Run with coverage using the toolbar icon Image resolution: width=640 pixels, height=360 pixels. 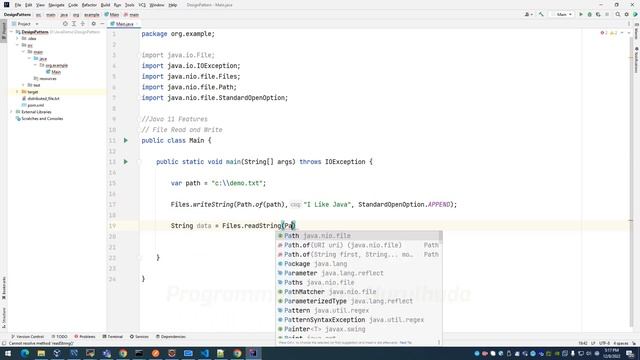(598, 14)
